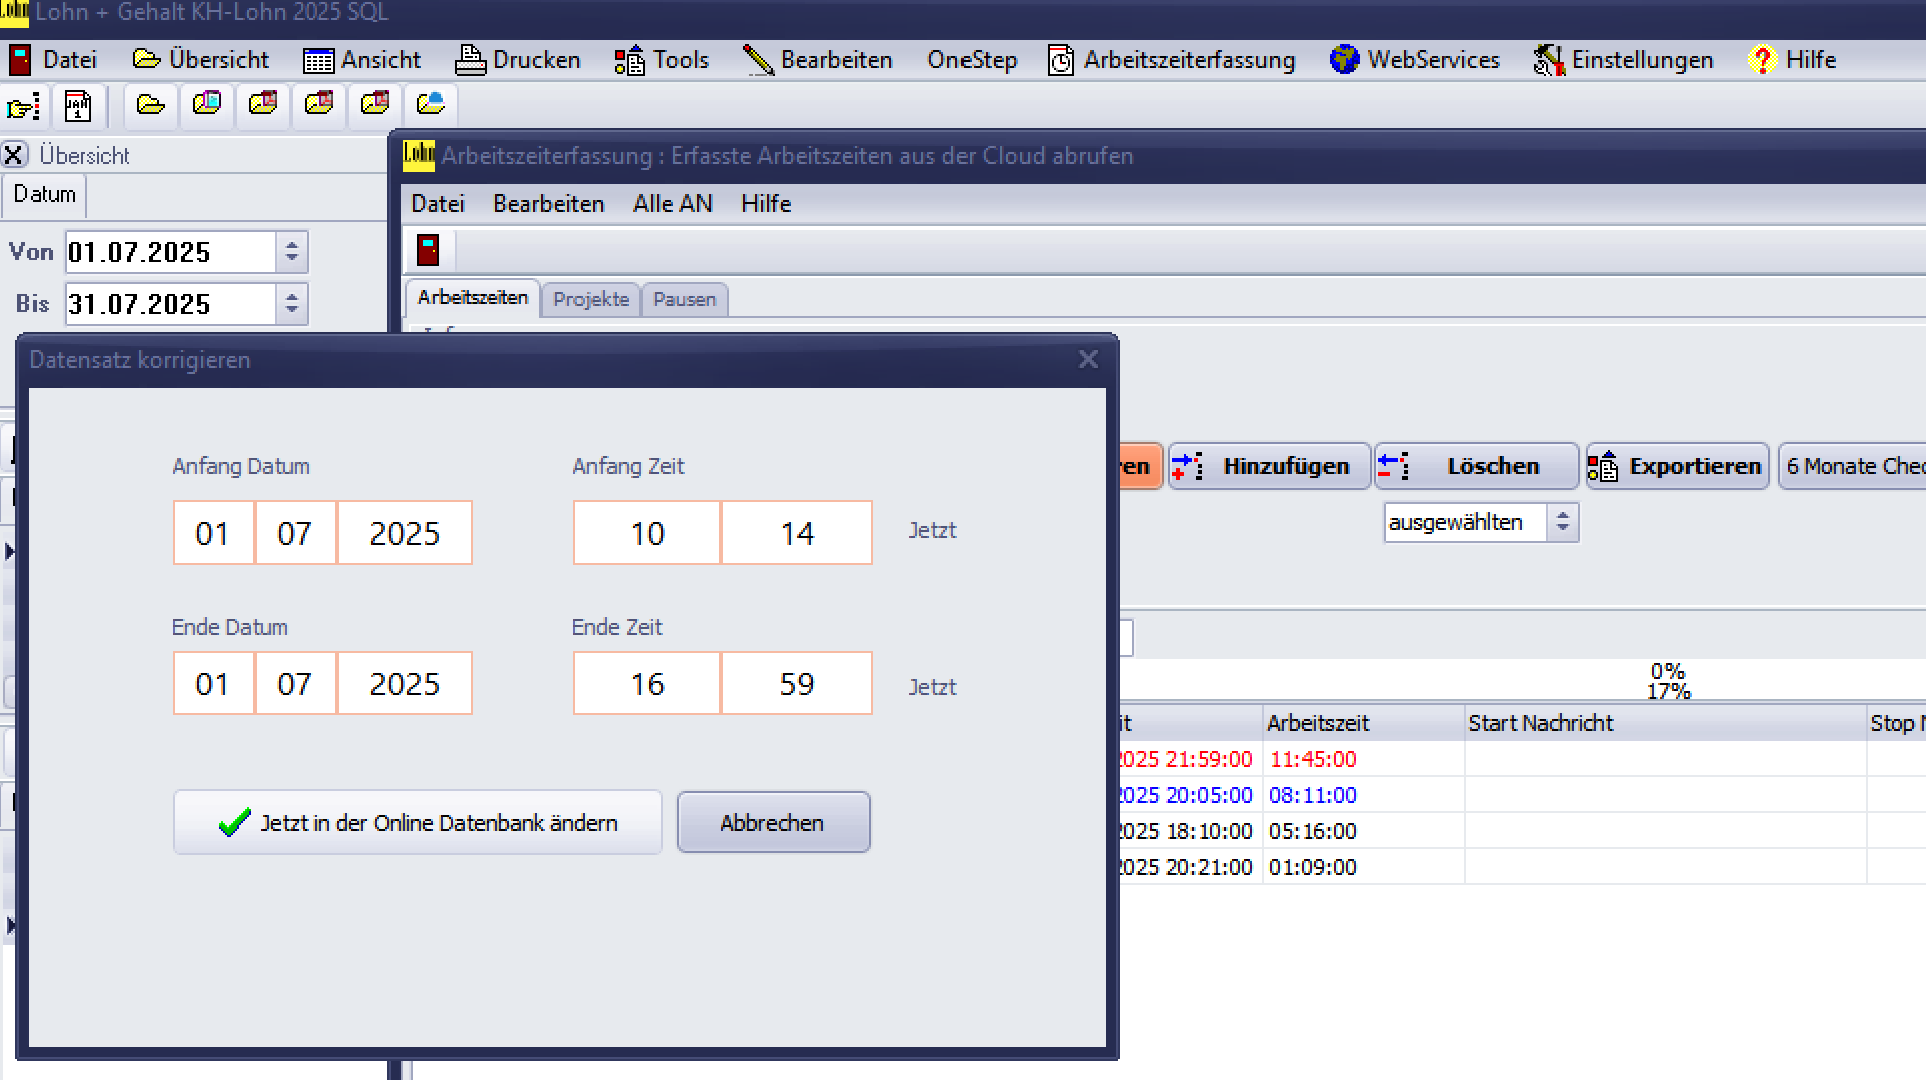The width and height of the screenshot is (1926, 1080).
Task: Click the Abbrechen button
Action: coord(773,822)
